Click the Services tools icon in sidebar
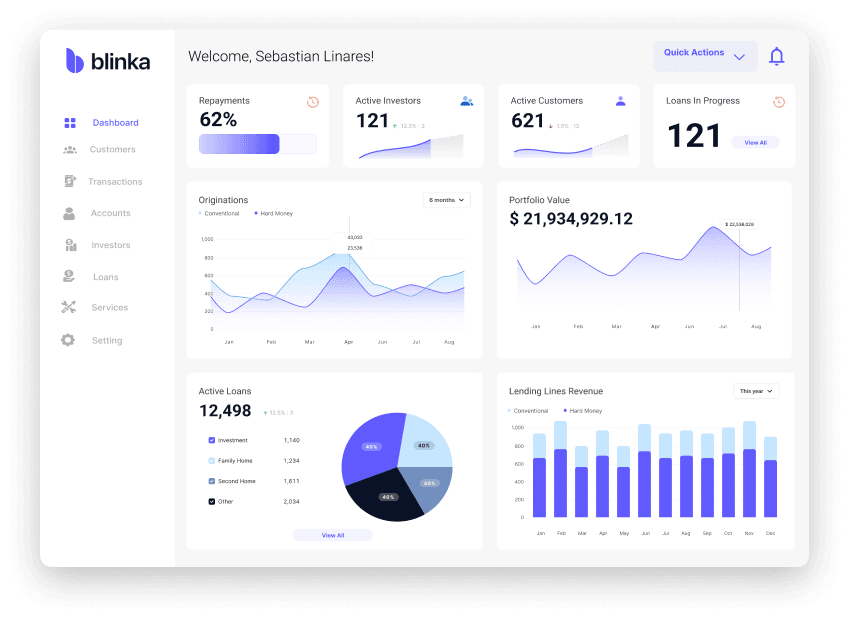This screenshot has width=849, height=618. point(69,308)
